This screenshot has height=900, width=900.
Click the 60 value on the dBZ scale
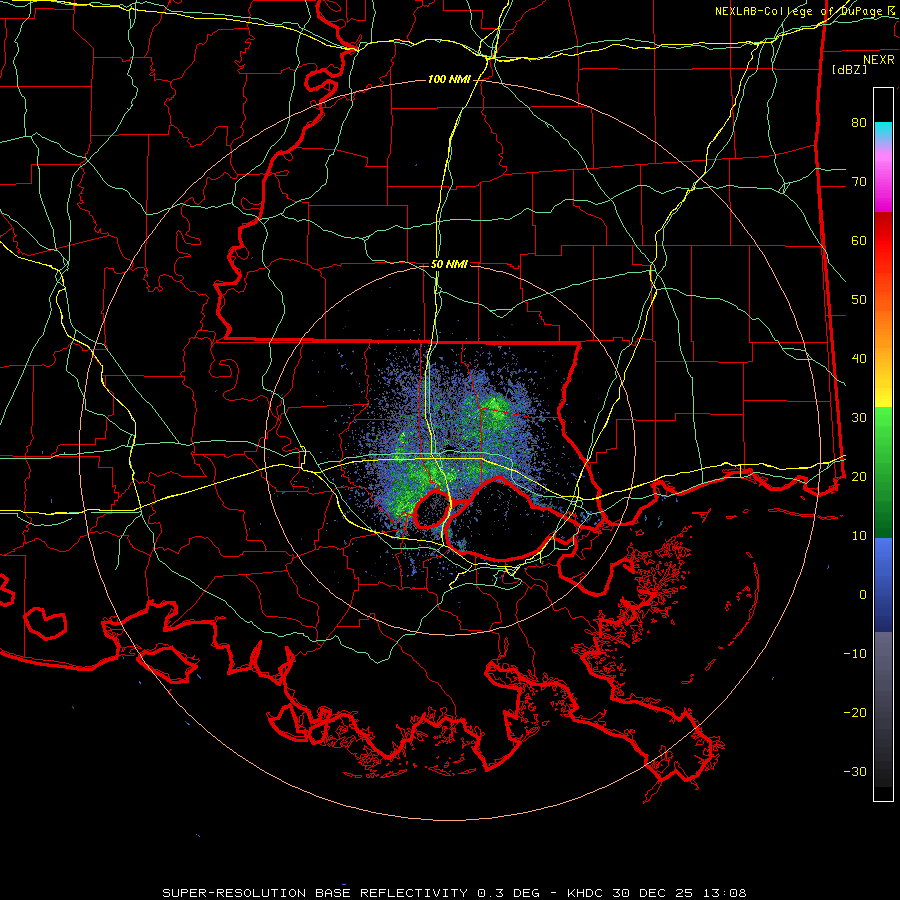click(x=859, y=240)
